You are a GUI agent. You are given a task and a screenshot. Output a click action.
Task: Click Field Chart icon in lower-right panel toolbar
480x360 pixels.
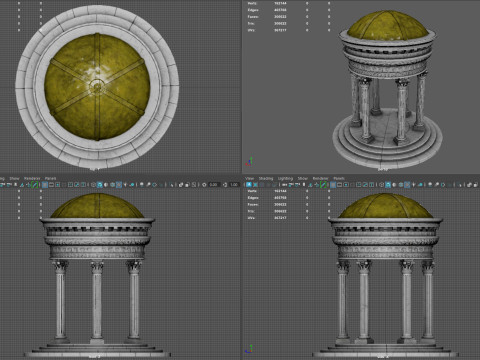359,184
